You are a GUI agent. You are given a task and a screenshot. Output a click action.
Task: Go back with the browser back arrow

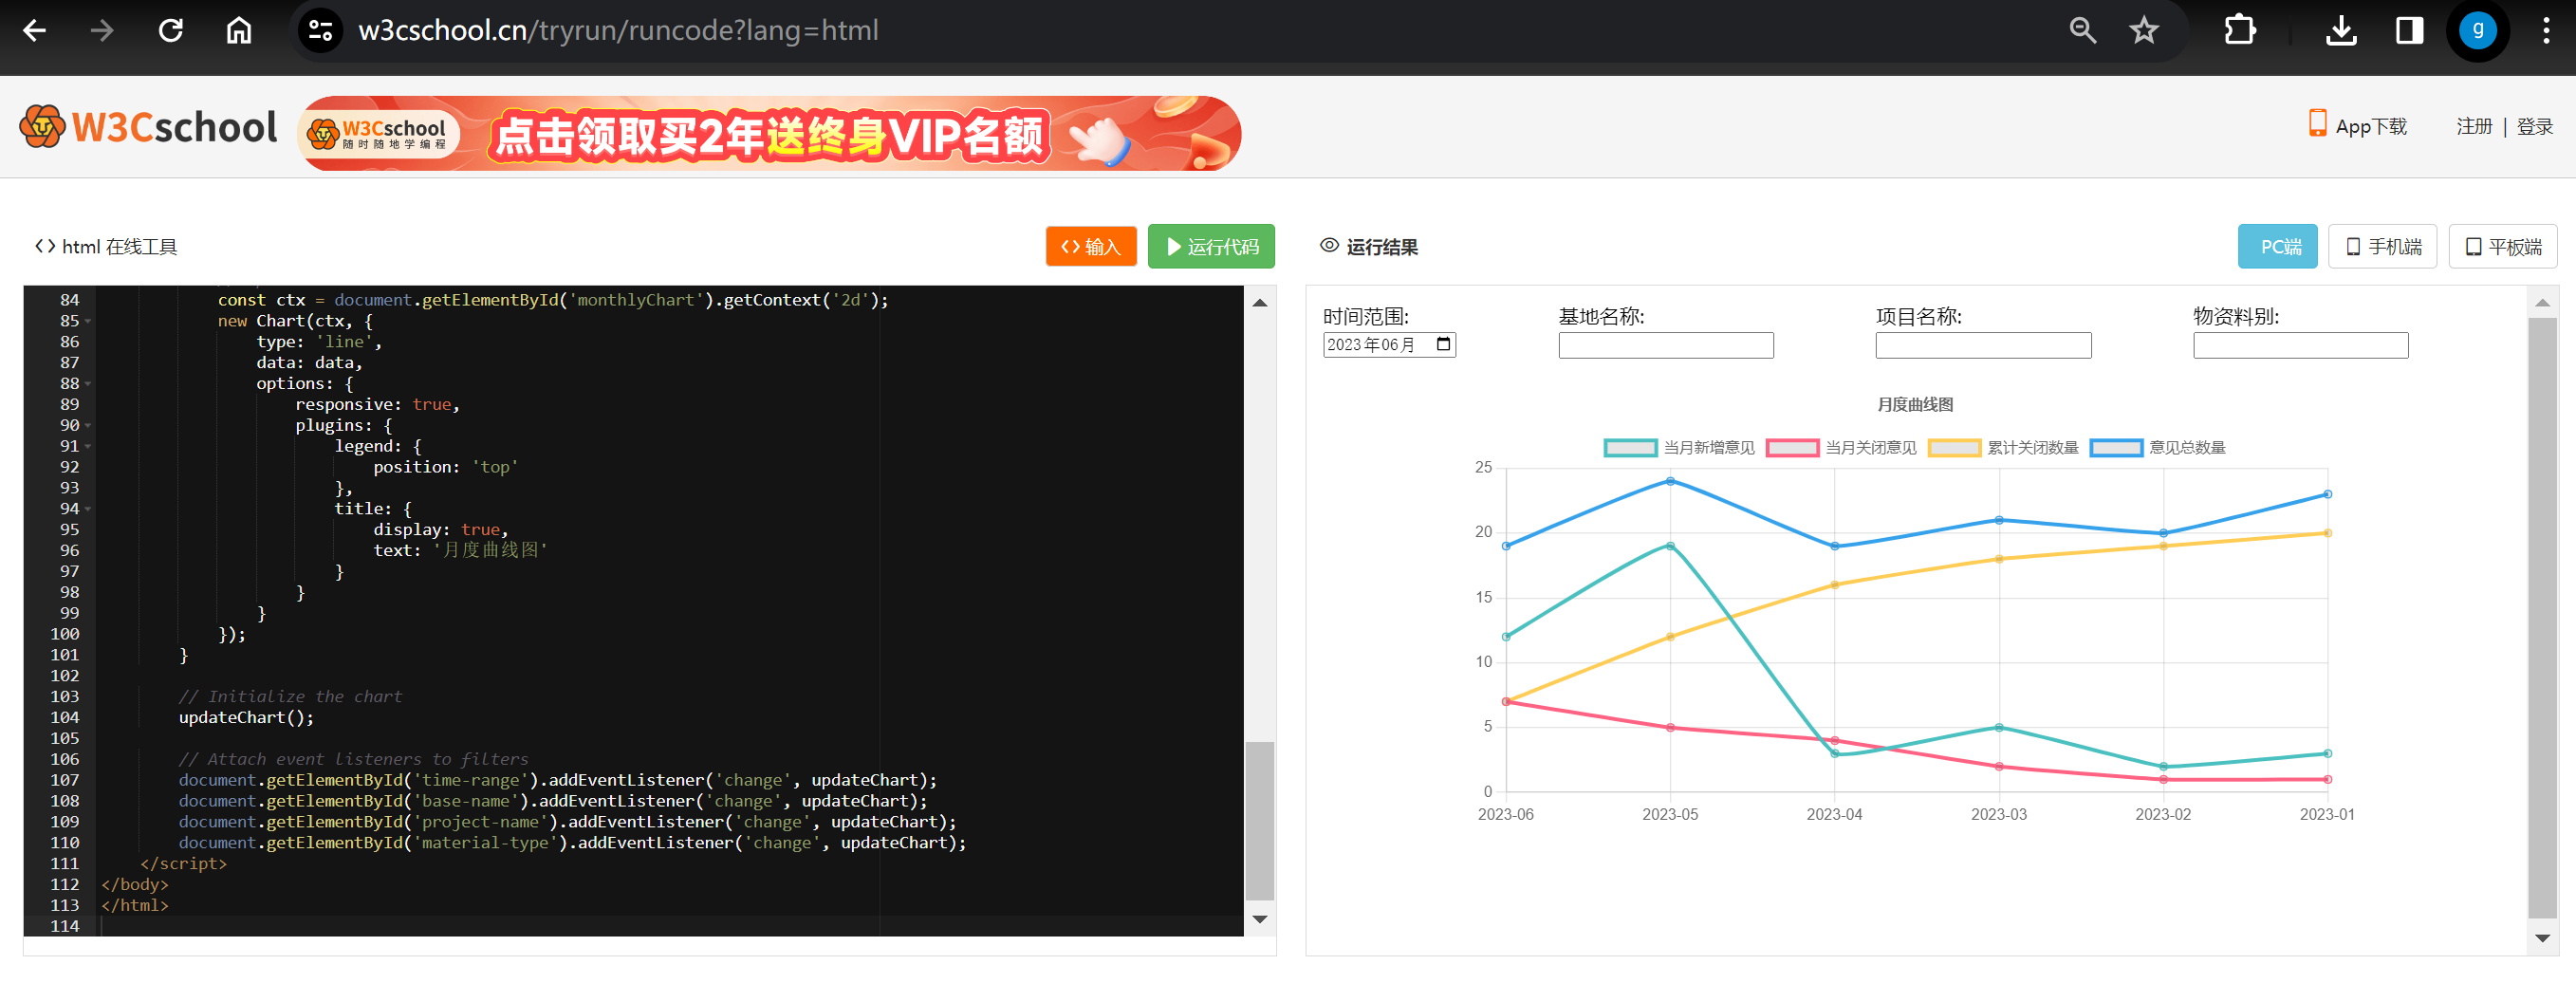coord(35,31)
